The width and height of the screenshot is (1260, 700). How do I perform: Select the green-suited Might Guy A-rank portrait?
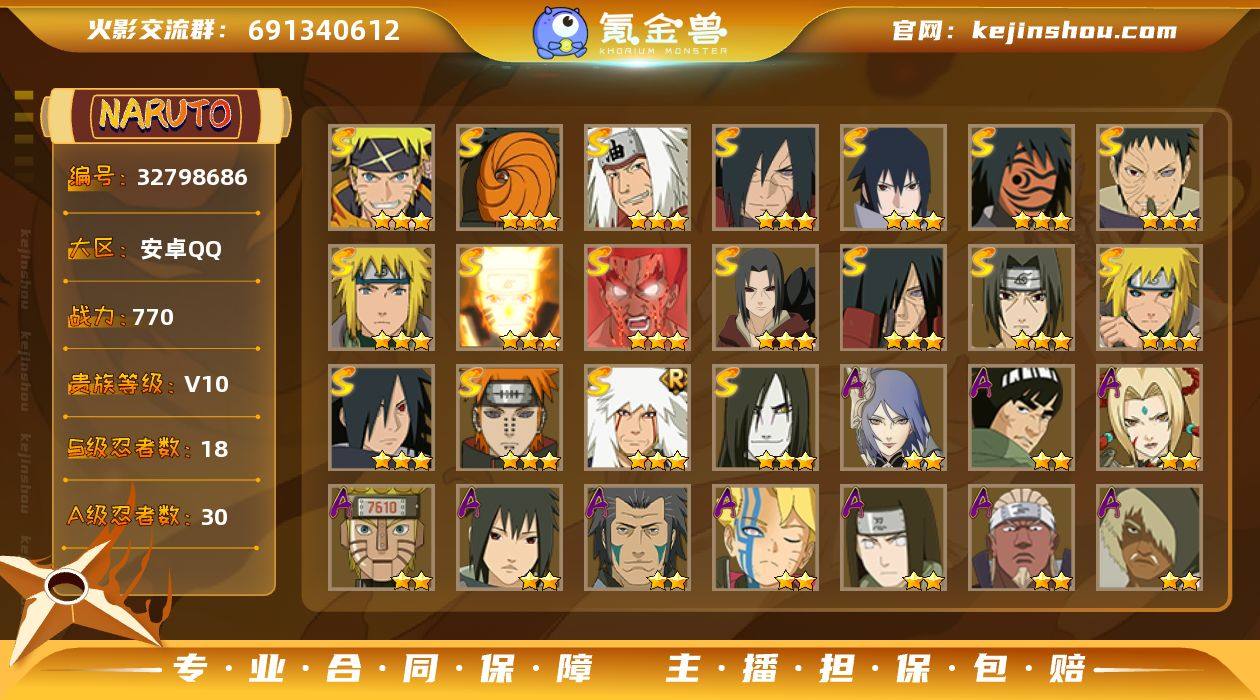[1022, 418]
